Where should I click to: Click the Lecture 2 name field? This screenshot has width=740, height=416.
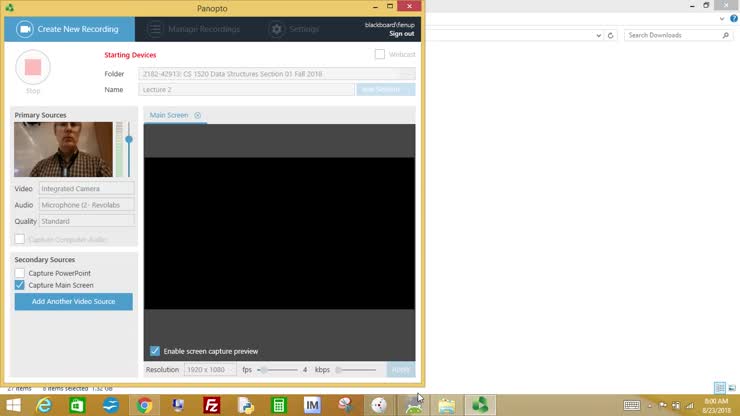tap(246, 90)
